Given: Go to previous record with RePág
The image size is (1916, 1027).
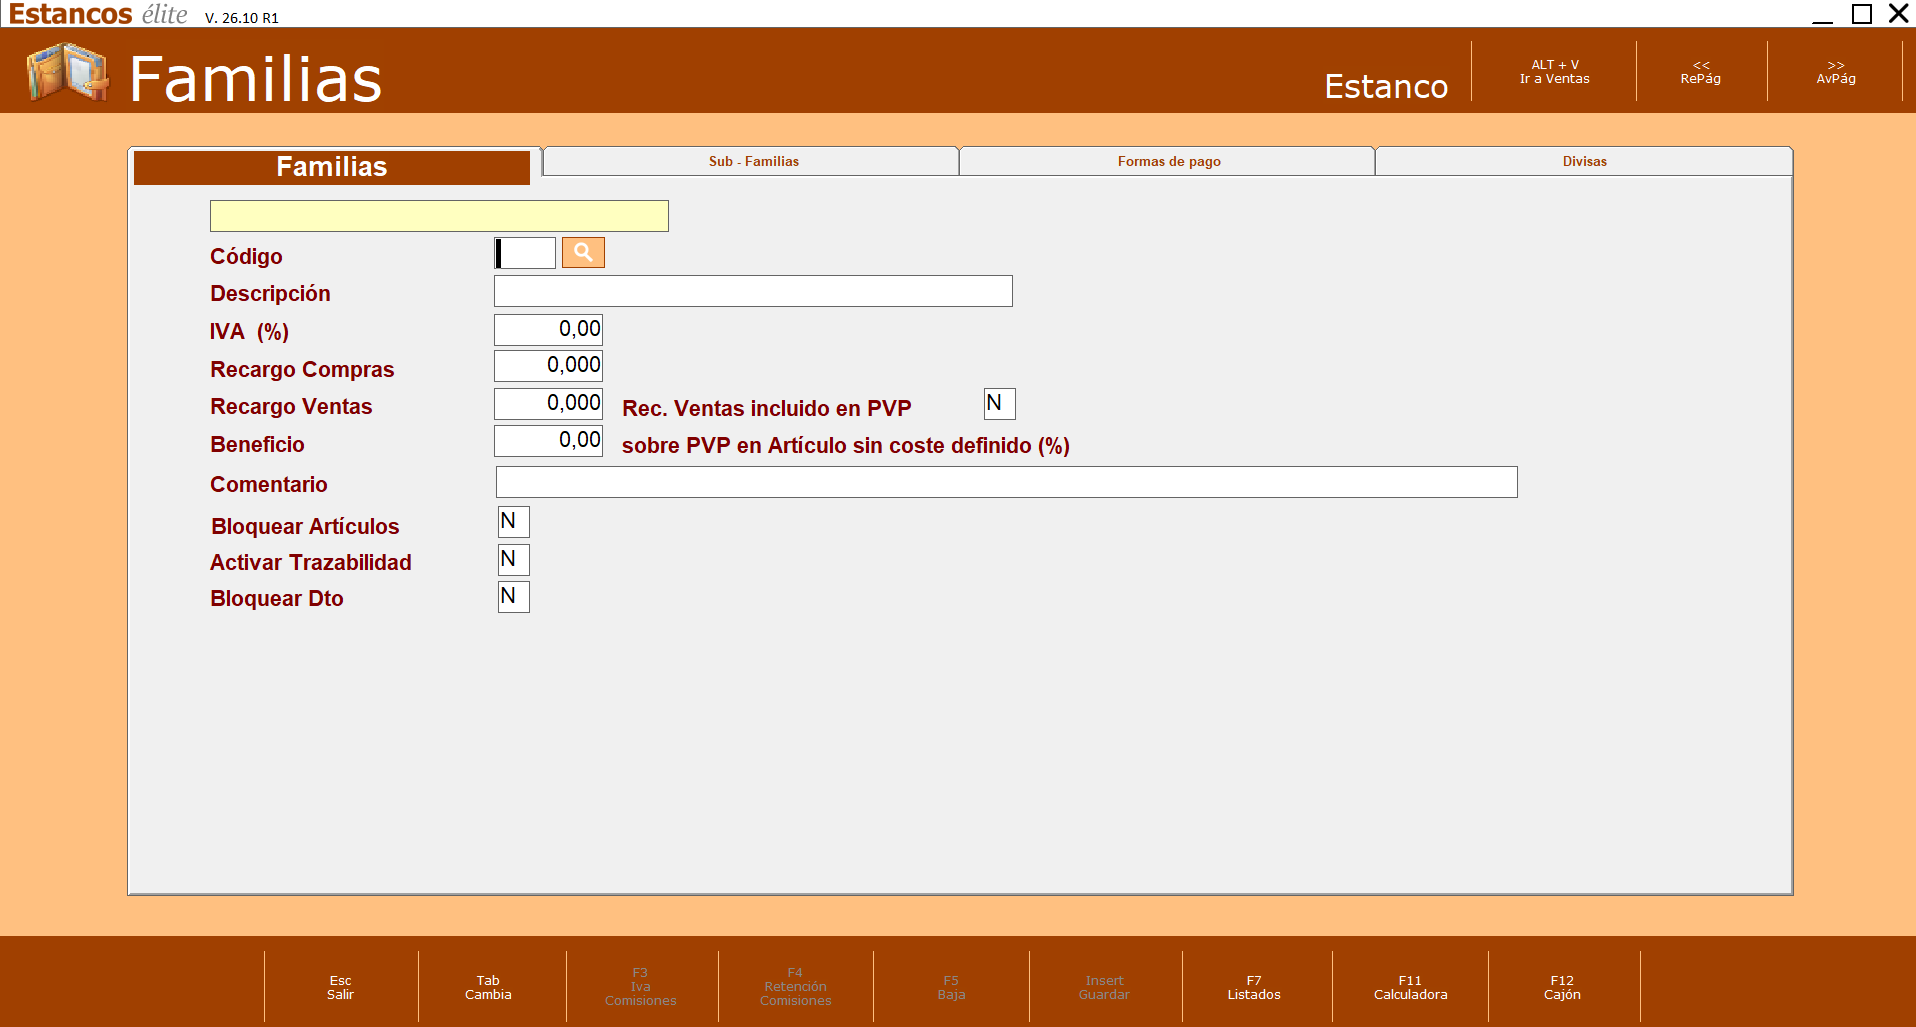Looking at the screenshot, I should click(1700, 72).
